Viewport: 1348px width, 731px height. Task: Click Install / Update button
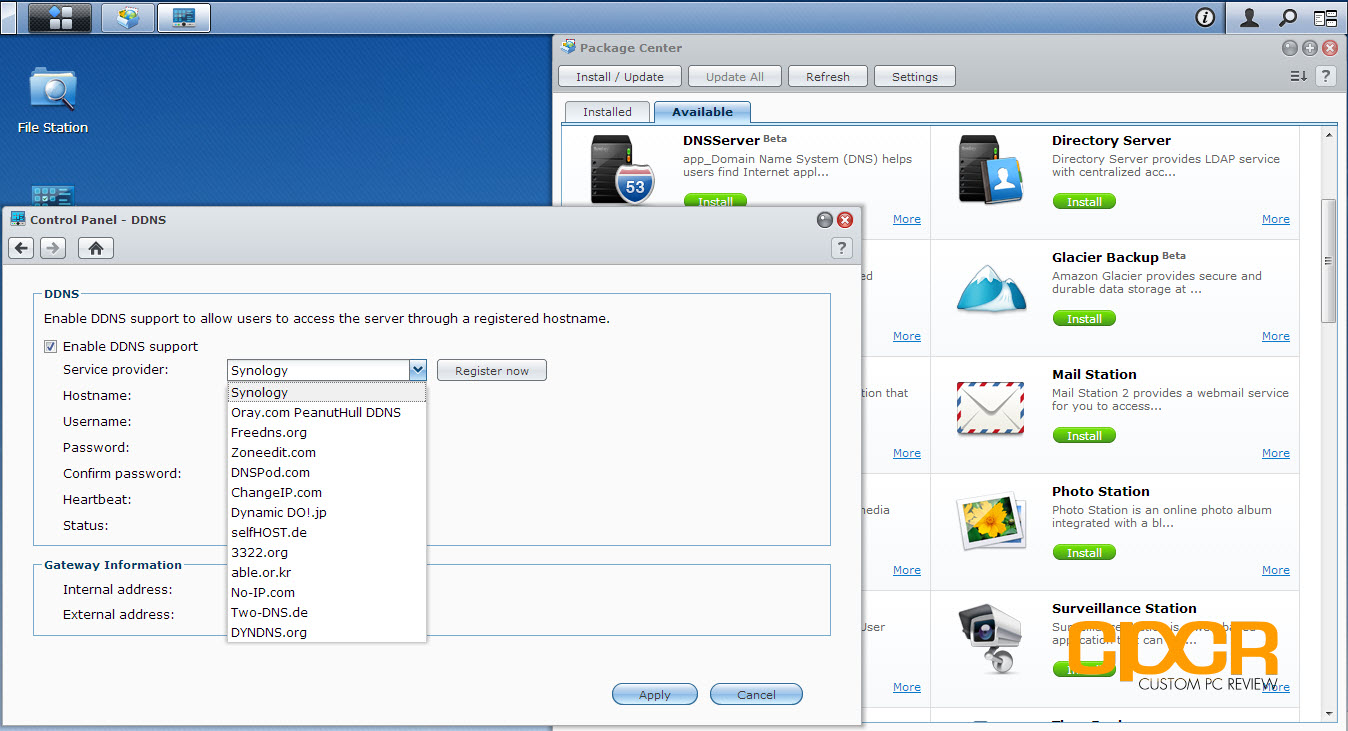pos(620,77)
